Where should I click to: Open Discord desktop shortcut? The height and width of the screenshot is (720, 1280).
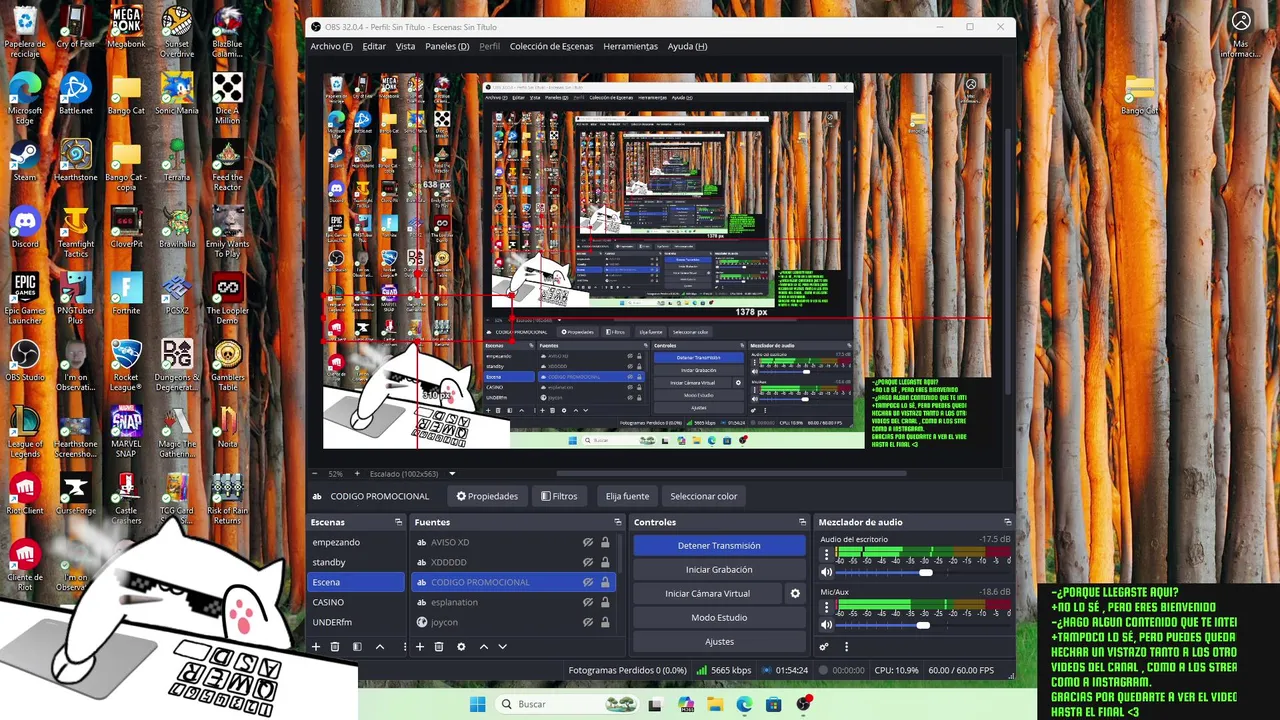pos(25,227)
